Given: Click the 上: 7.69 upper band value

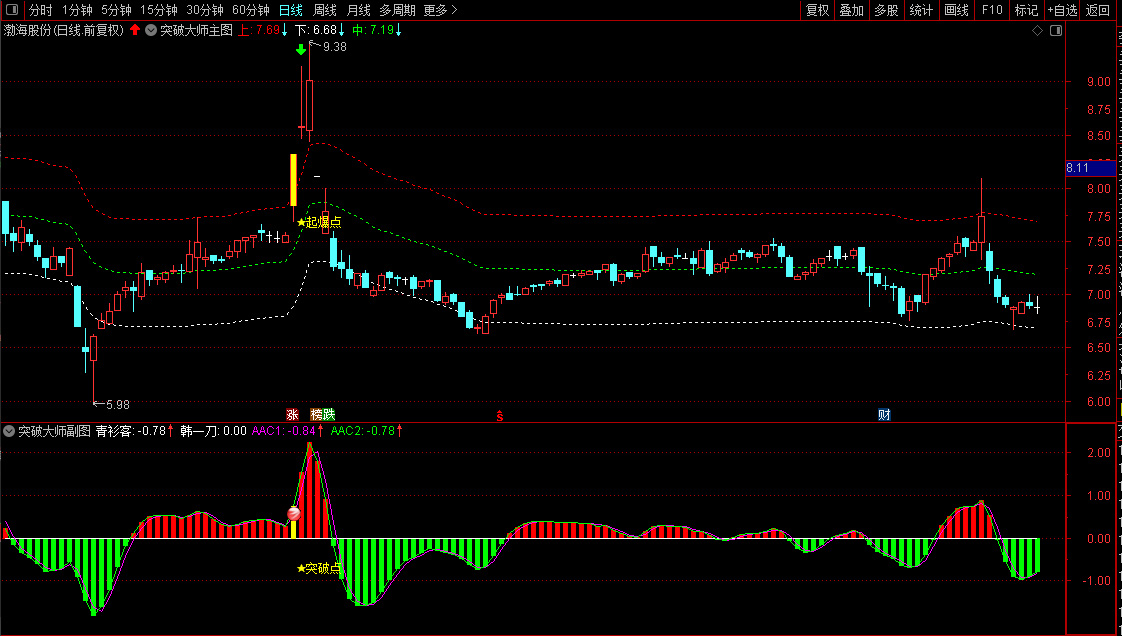Looking at the screenshot, I should (263, 30).
